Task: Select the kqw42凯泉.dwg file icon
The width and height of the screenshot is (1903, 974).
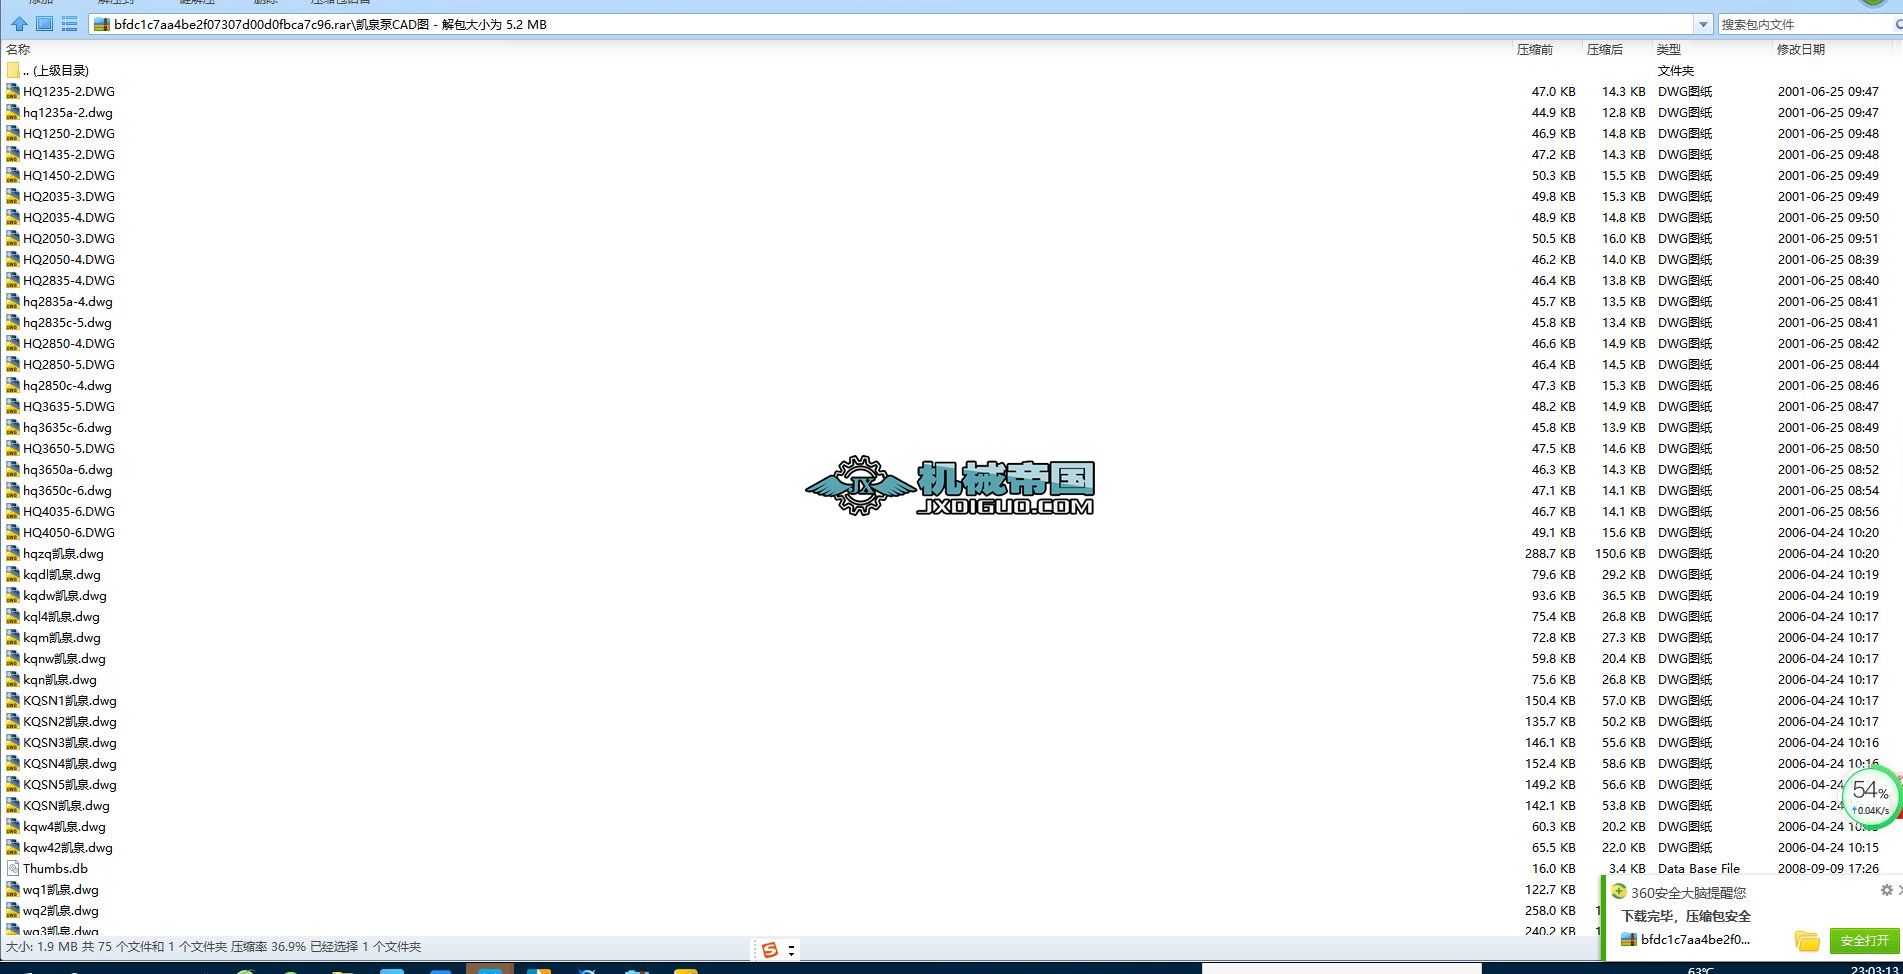Action: coord(13,847)
